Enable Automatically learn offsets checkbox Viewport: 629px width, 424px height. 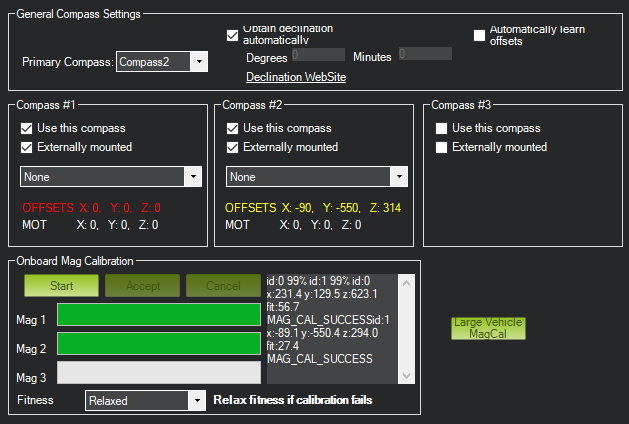(x=479, y=35)
